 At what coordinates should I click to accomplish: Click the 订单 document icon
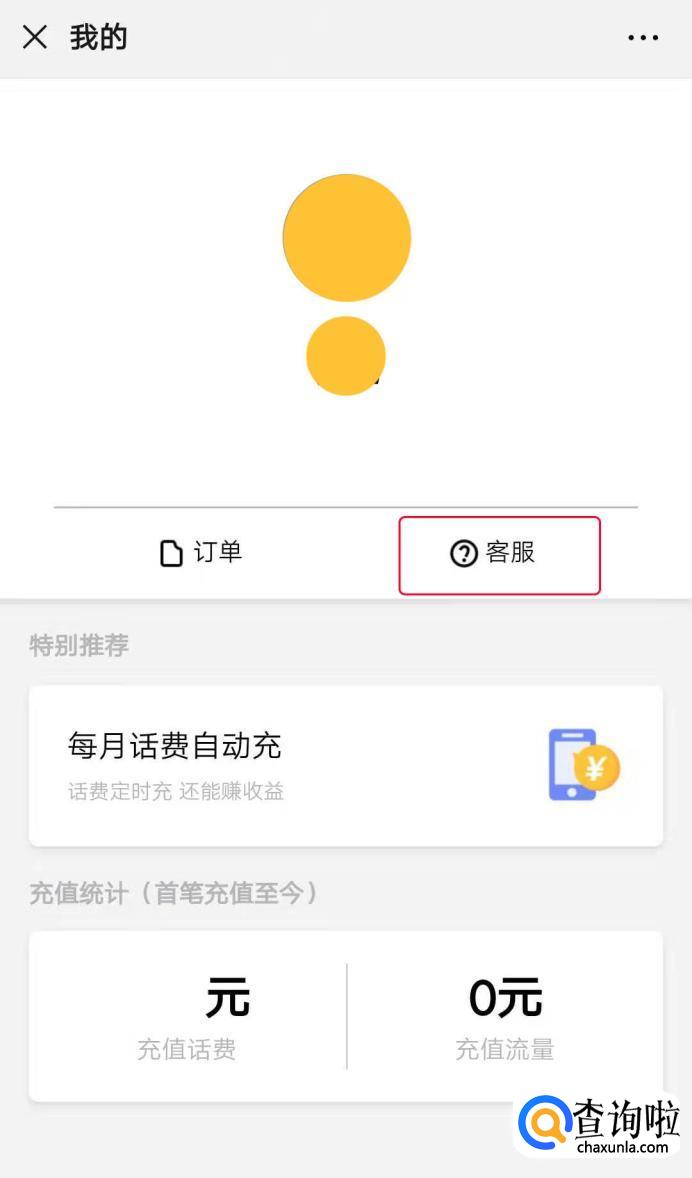[x=171, y=553]
